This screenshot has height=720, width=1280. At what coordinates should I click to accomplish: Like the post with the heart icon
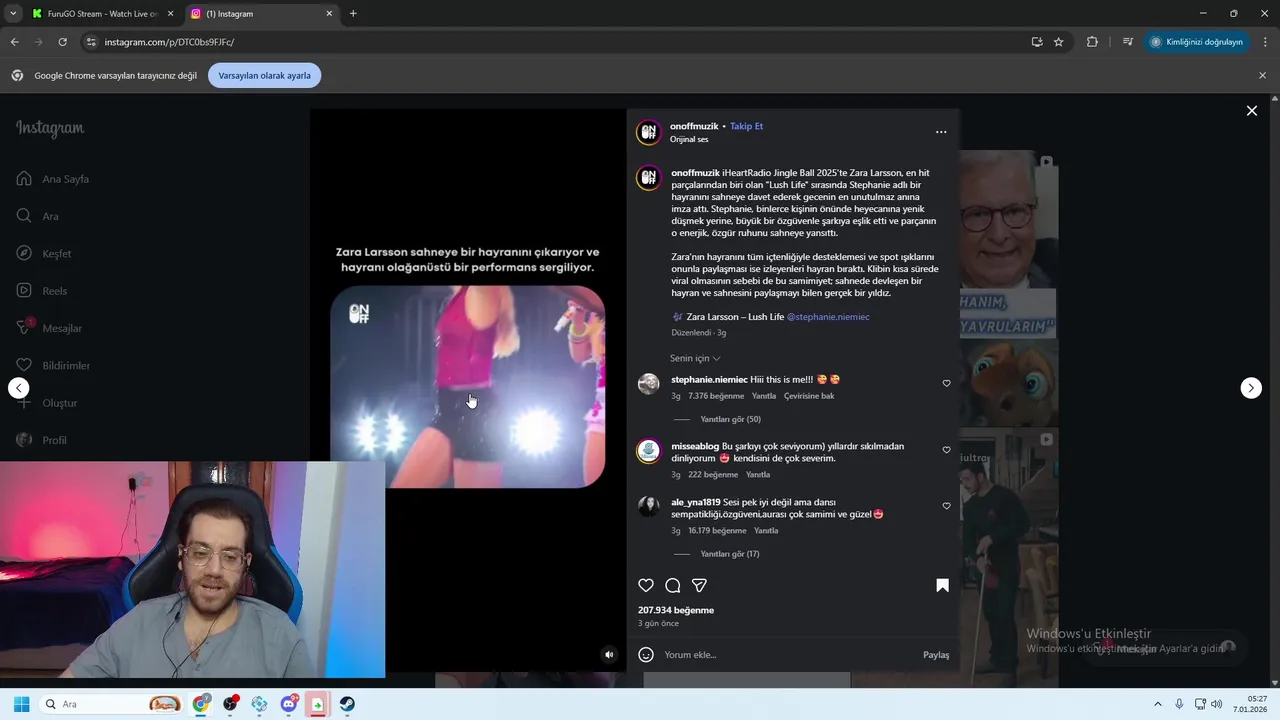coord(646,585)
